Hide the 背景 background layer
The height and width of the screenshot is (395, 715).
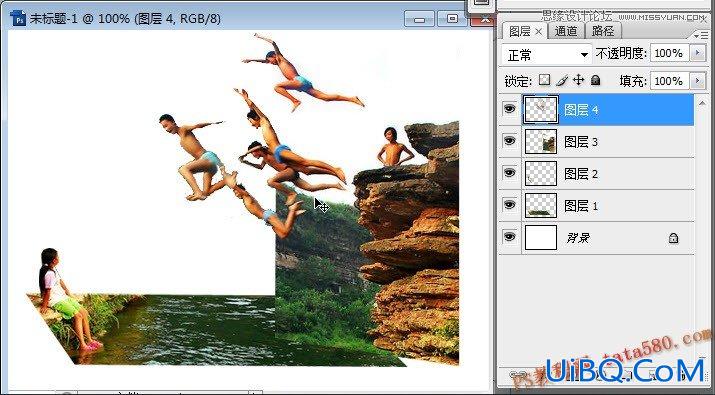[x=509, y=237]
